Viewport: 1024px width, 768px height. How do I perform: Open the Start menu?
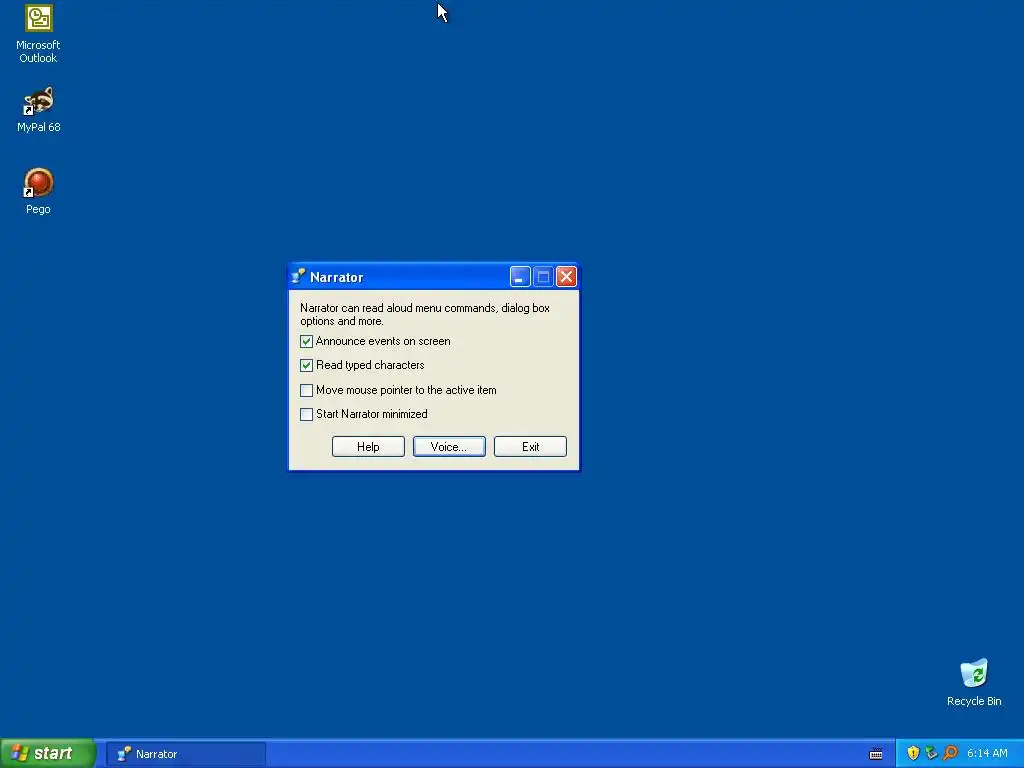[x=48, y=754]
